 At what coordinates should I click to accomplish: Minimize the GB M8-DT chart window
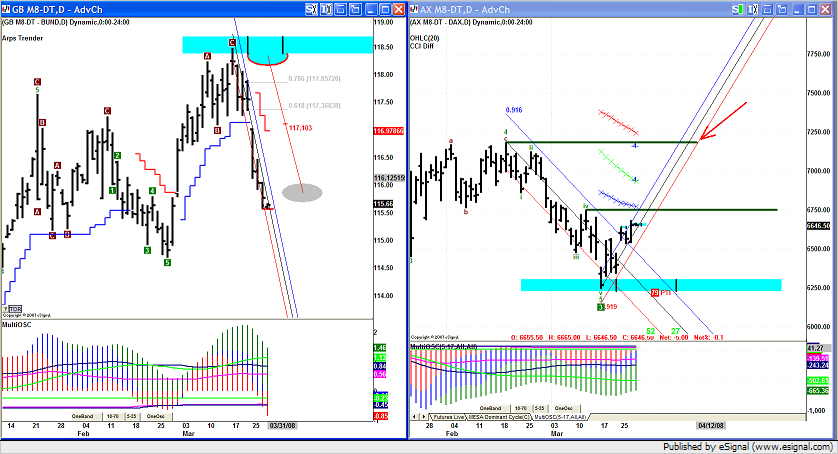tap(373, 8)
